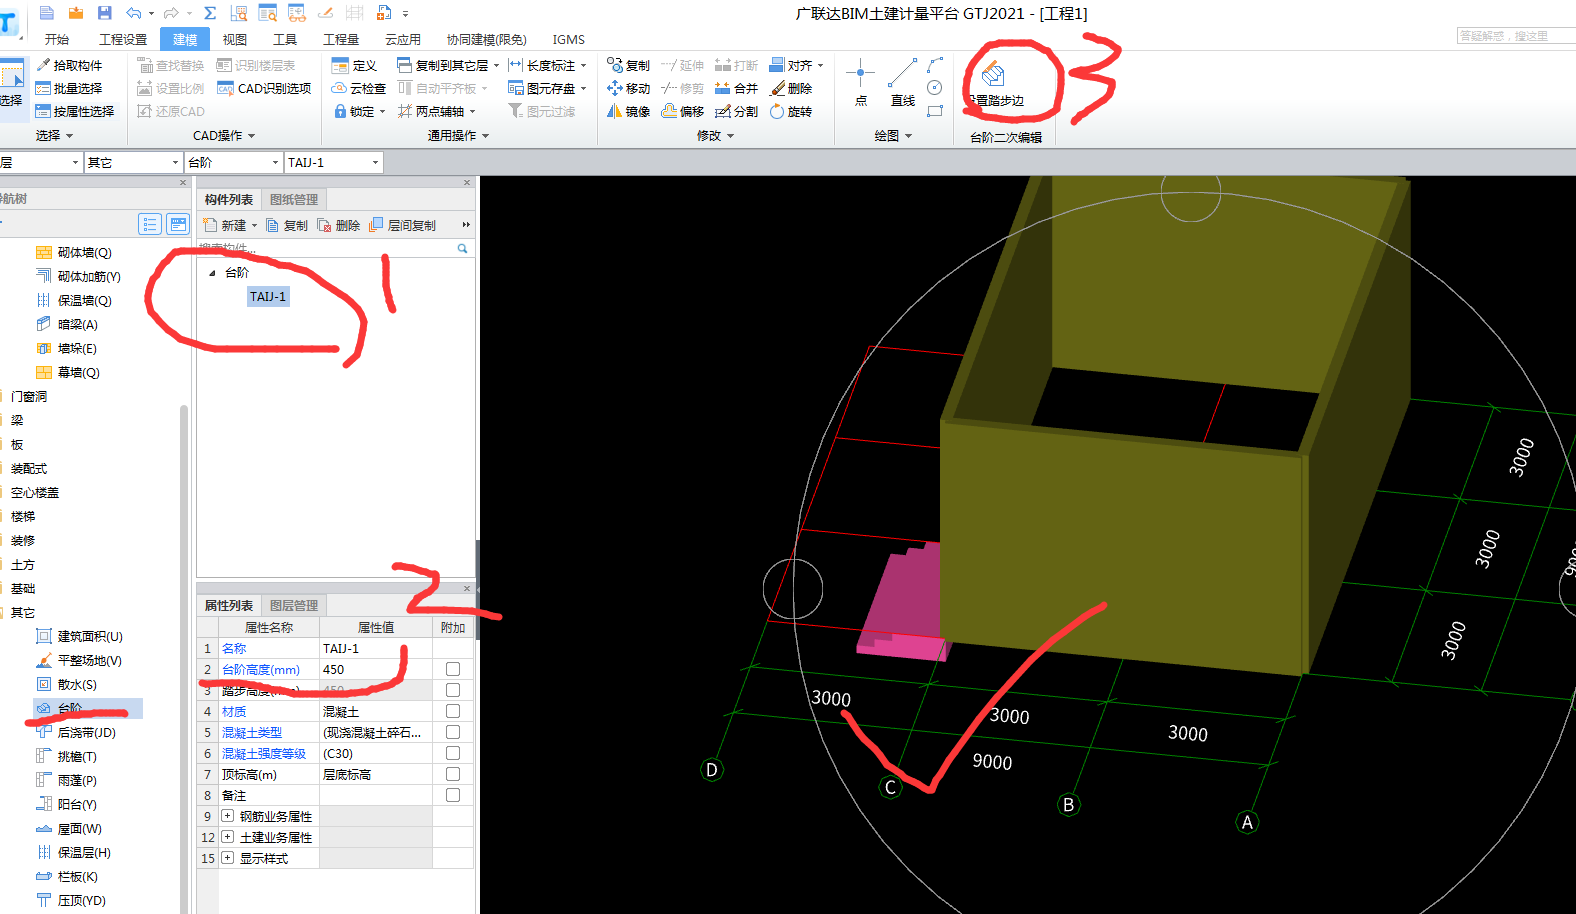Select TAIJ-1 in component list

tap(268, 297)
